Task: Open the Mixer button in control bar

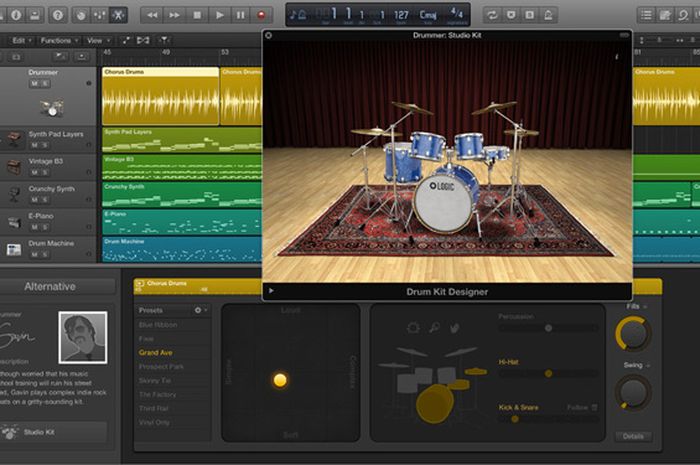Action: pos(100,15)
